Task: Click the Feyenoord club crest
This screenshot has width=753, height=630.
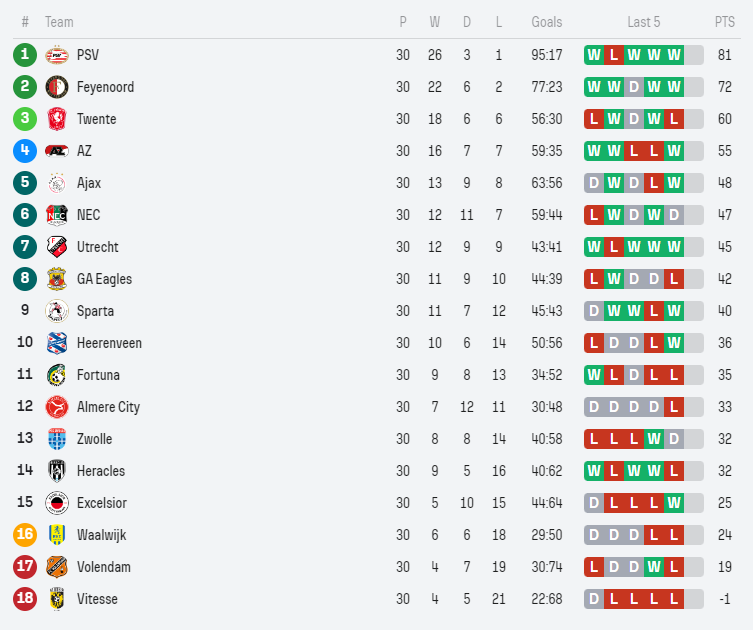Action: tap(57, 87)
